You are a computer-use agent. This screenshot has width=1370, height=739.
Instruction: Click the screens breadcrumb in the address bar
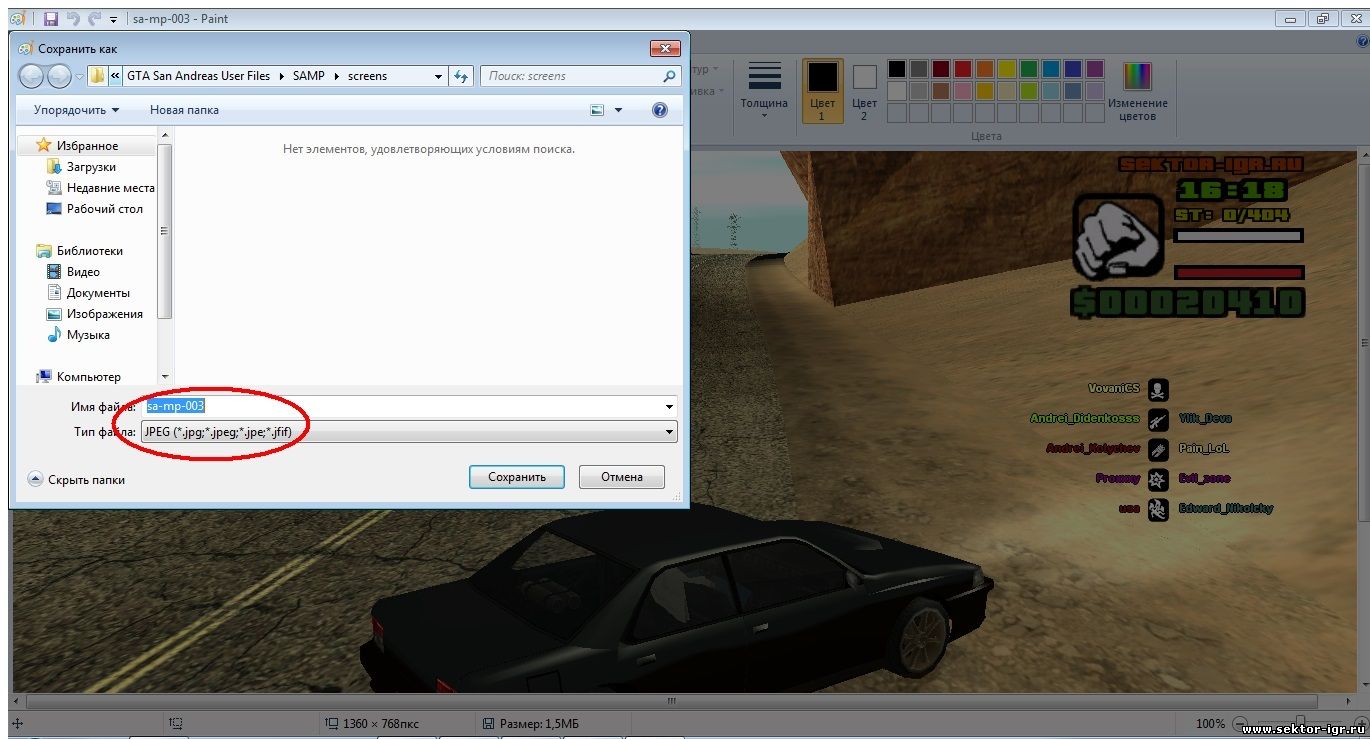click(x=367, y=76)
